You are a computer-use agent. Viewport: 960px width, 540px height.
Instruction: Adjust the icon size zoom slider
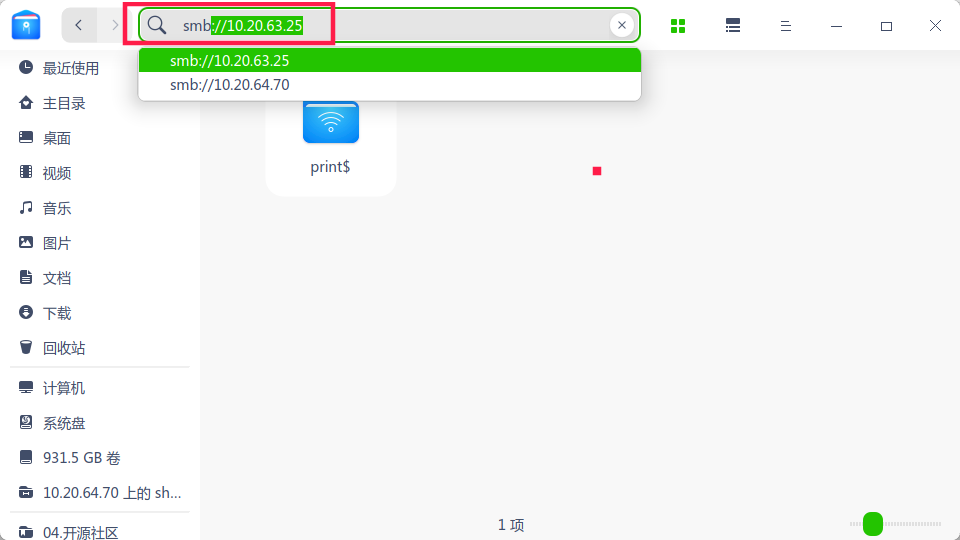(873, 524)
